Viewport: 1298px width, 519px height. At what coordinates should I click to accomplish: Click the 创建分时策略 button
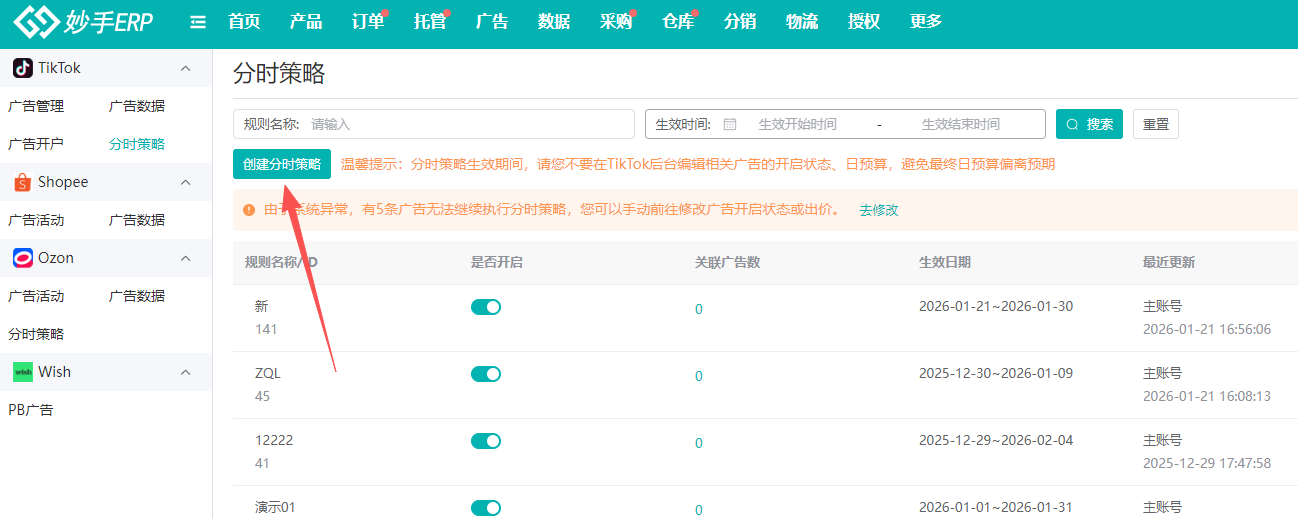282,164
